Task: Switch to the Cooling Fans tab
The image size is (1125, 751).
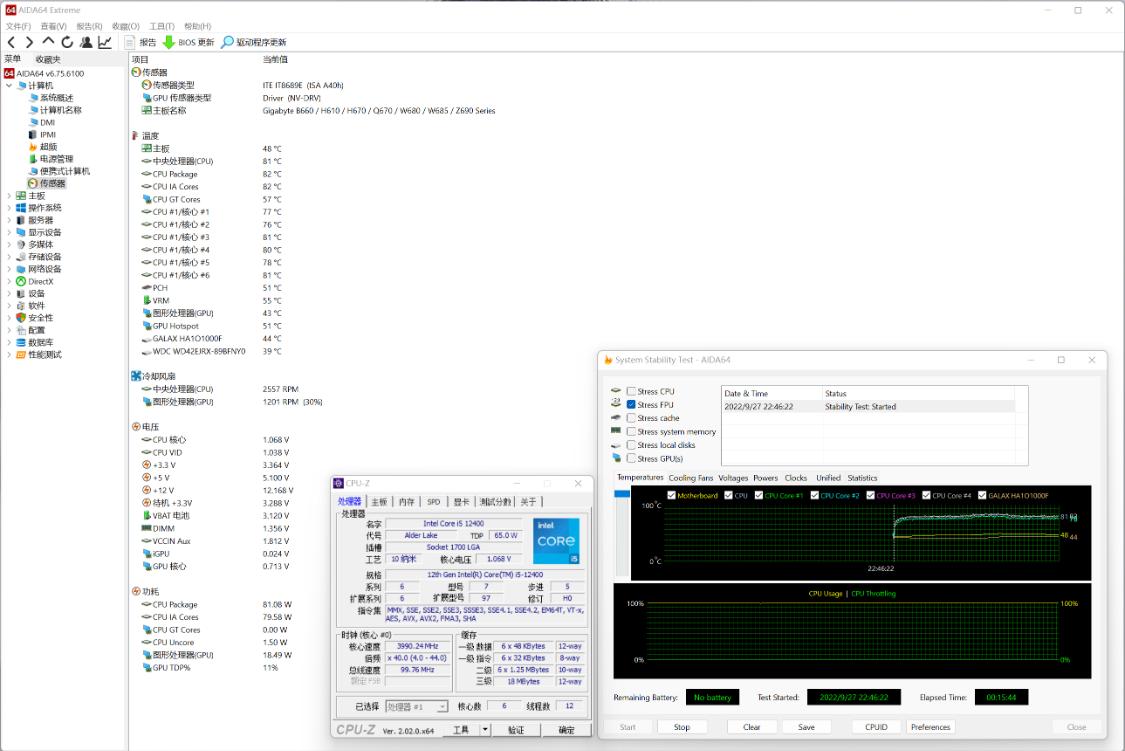Action: (690, 478)
